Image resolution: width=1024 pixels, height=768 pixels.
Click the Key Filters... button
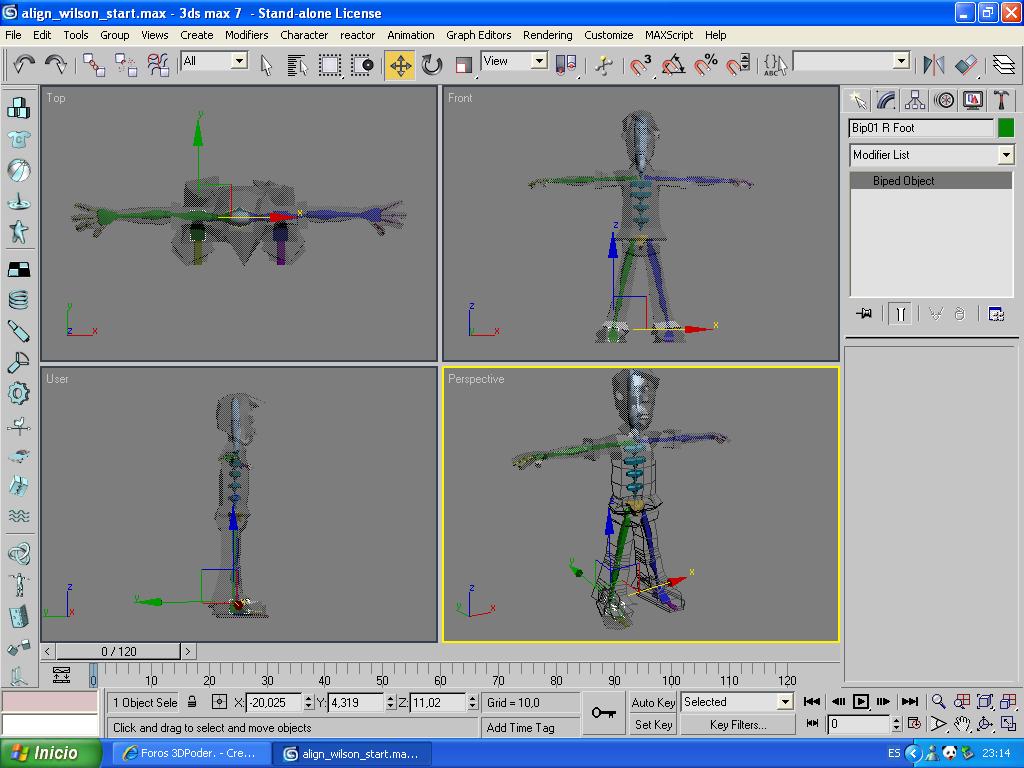737,725
